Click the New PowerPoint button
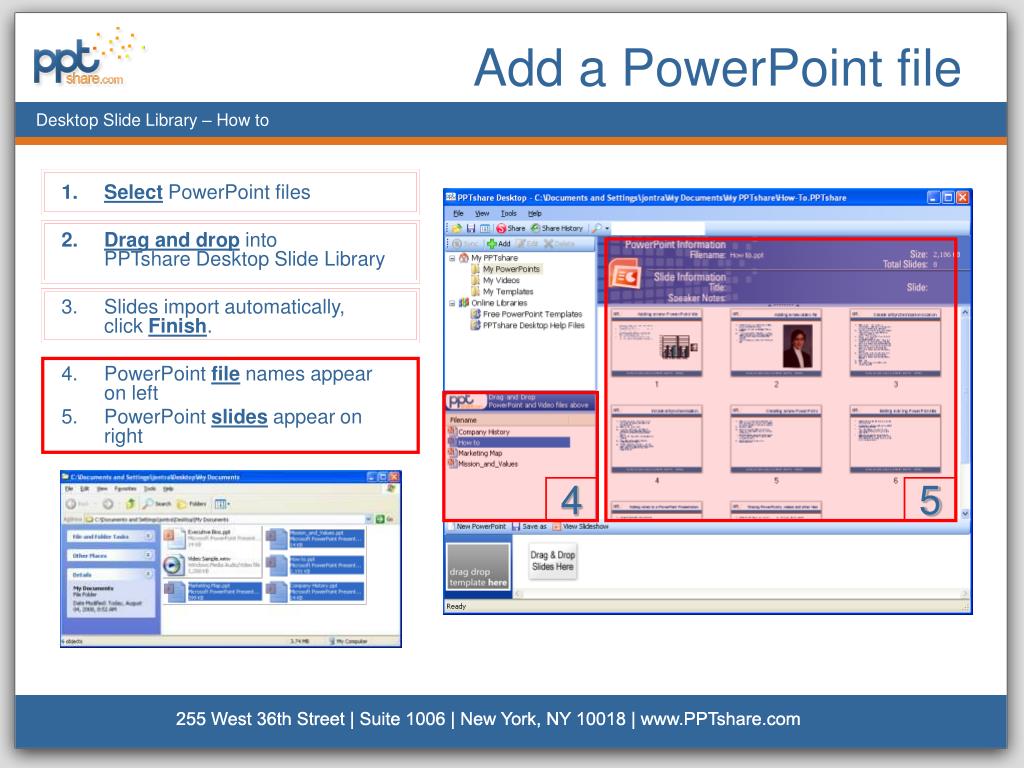The image size is (1024, 768). [x=477, y=526]
